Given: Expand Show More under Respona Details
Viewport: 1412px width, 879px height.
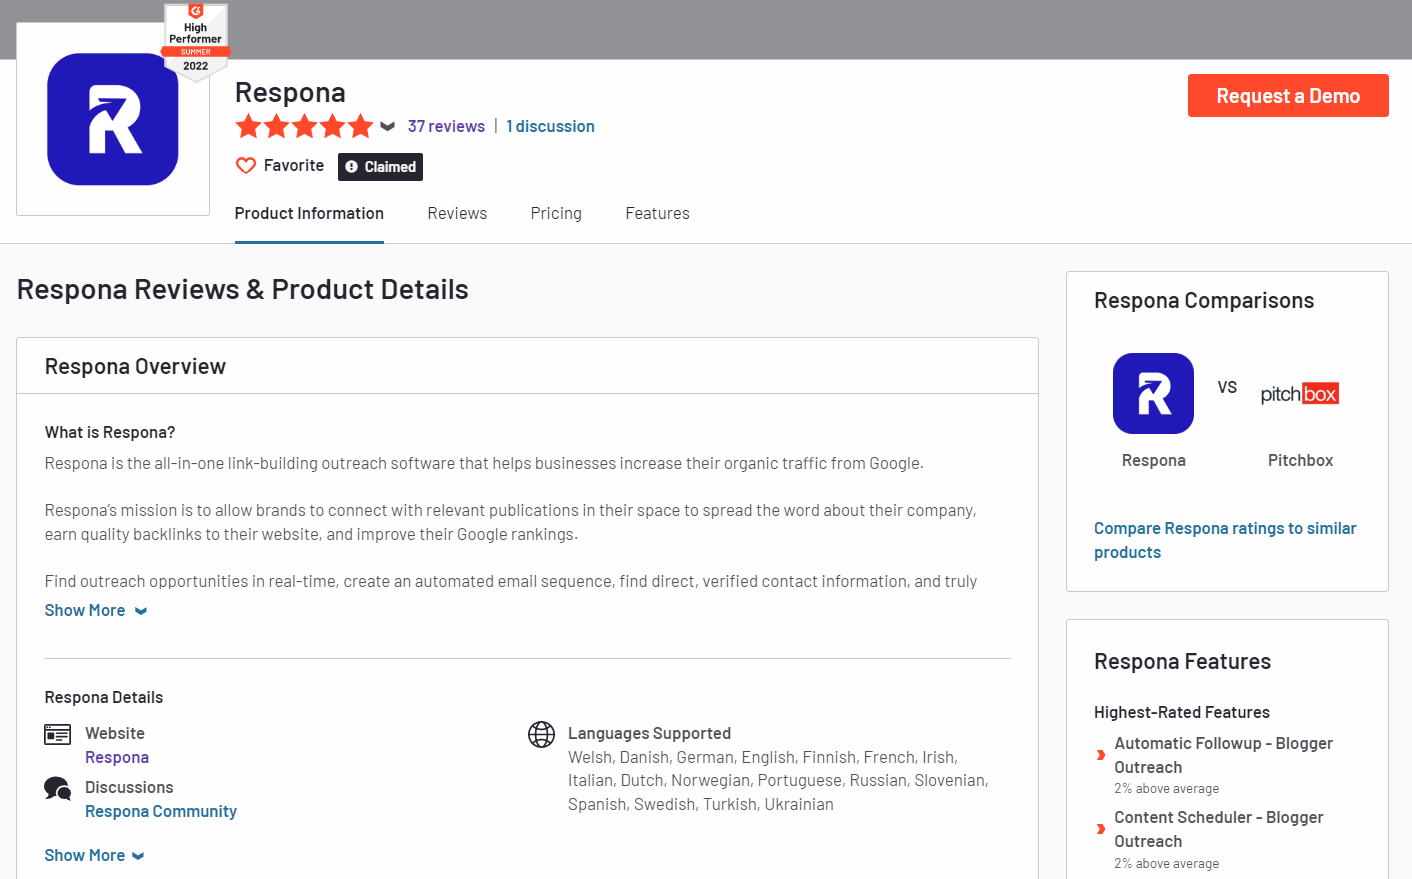Looking at the screenshot, I should 95,855.
